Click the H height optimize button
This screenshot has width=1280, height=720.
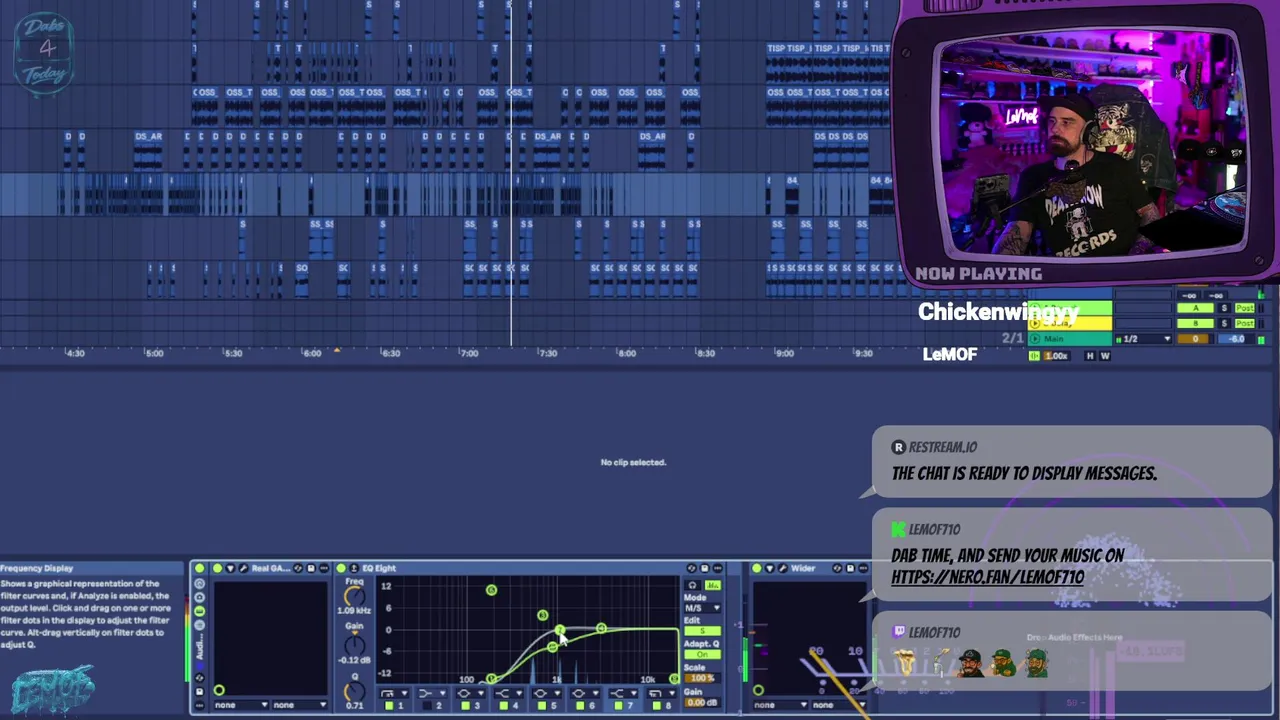click(x=1090, y=356)
